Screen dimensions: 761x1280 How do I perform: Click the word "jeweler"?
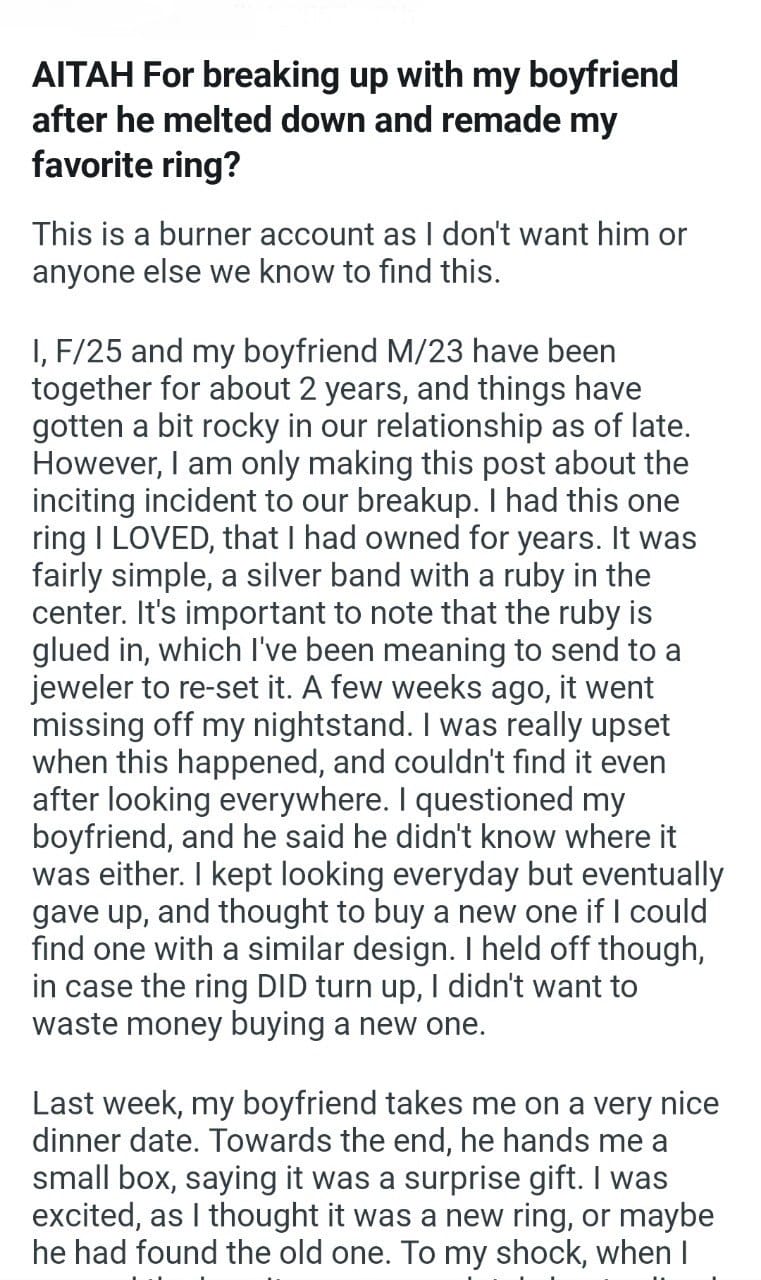90,687
